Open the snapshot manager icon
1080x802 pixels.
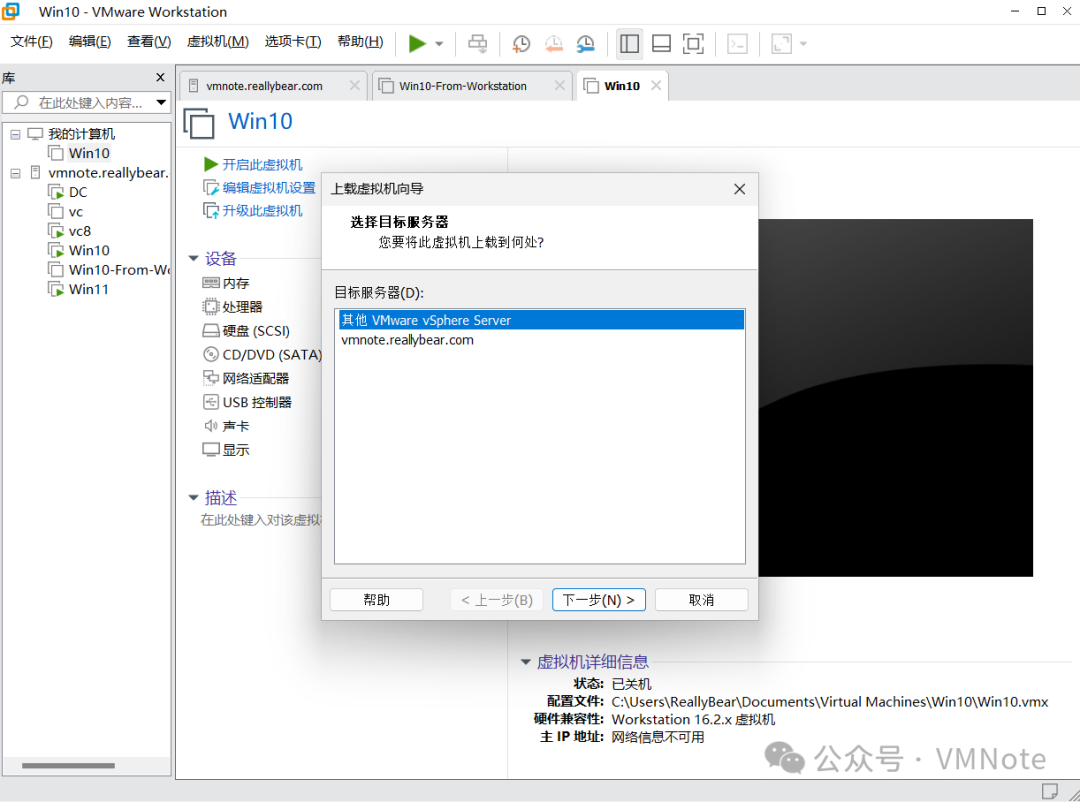(x=585, y=43)
